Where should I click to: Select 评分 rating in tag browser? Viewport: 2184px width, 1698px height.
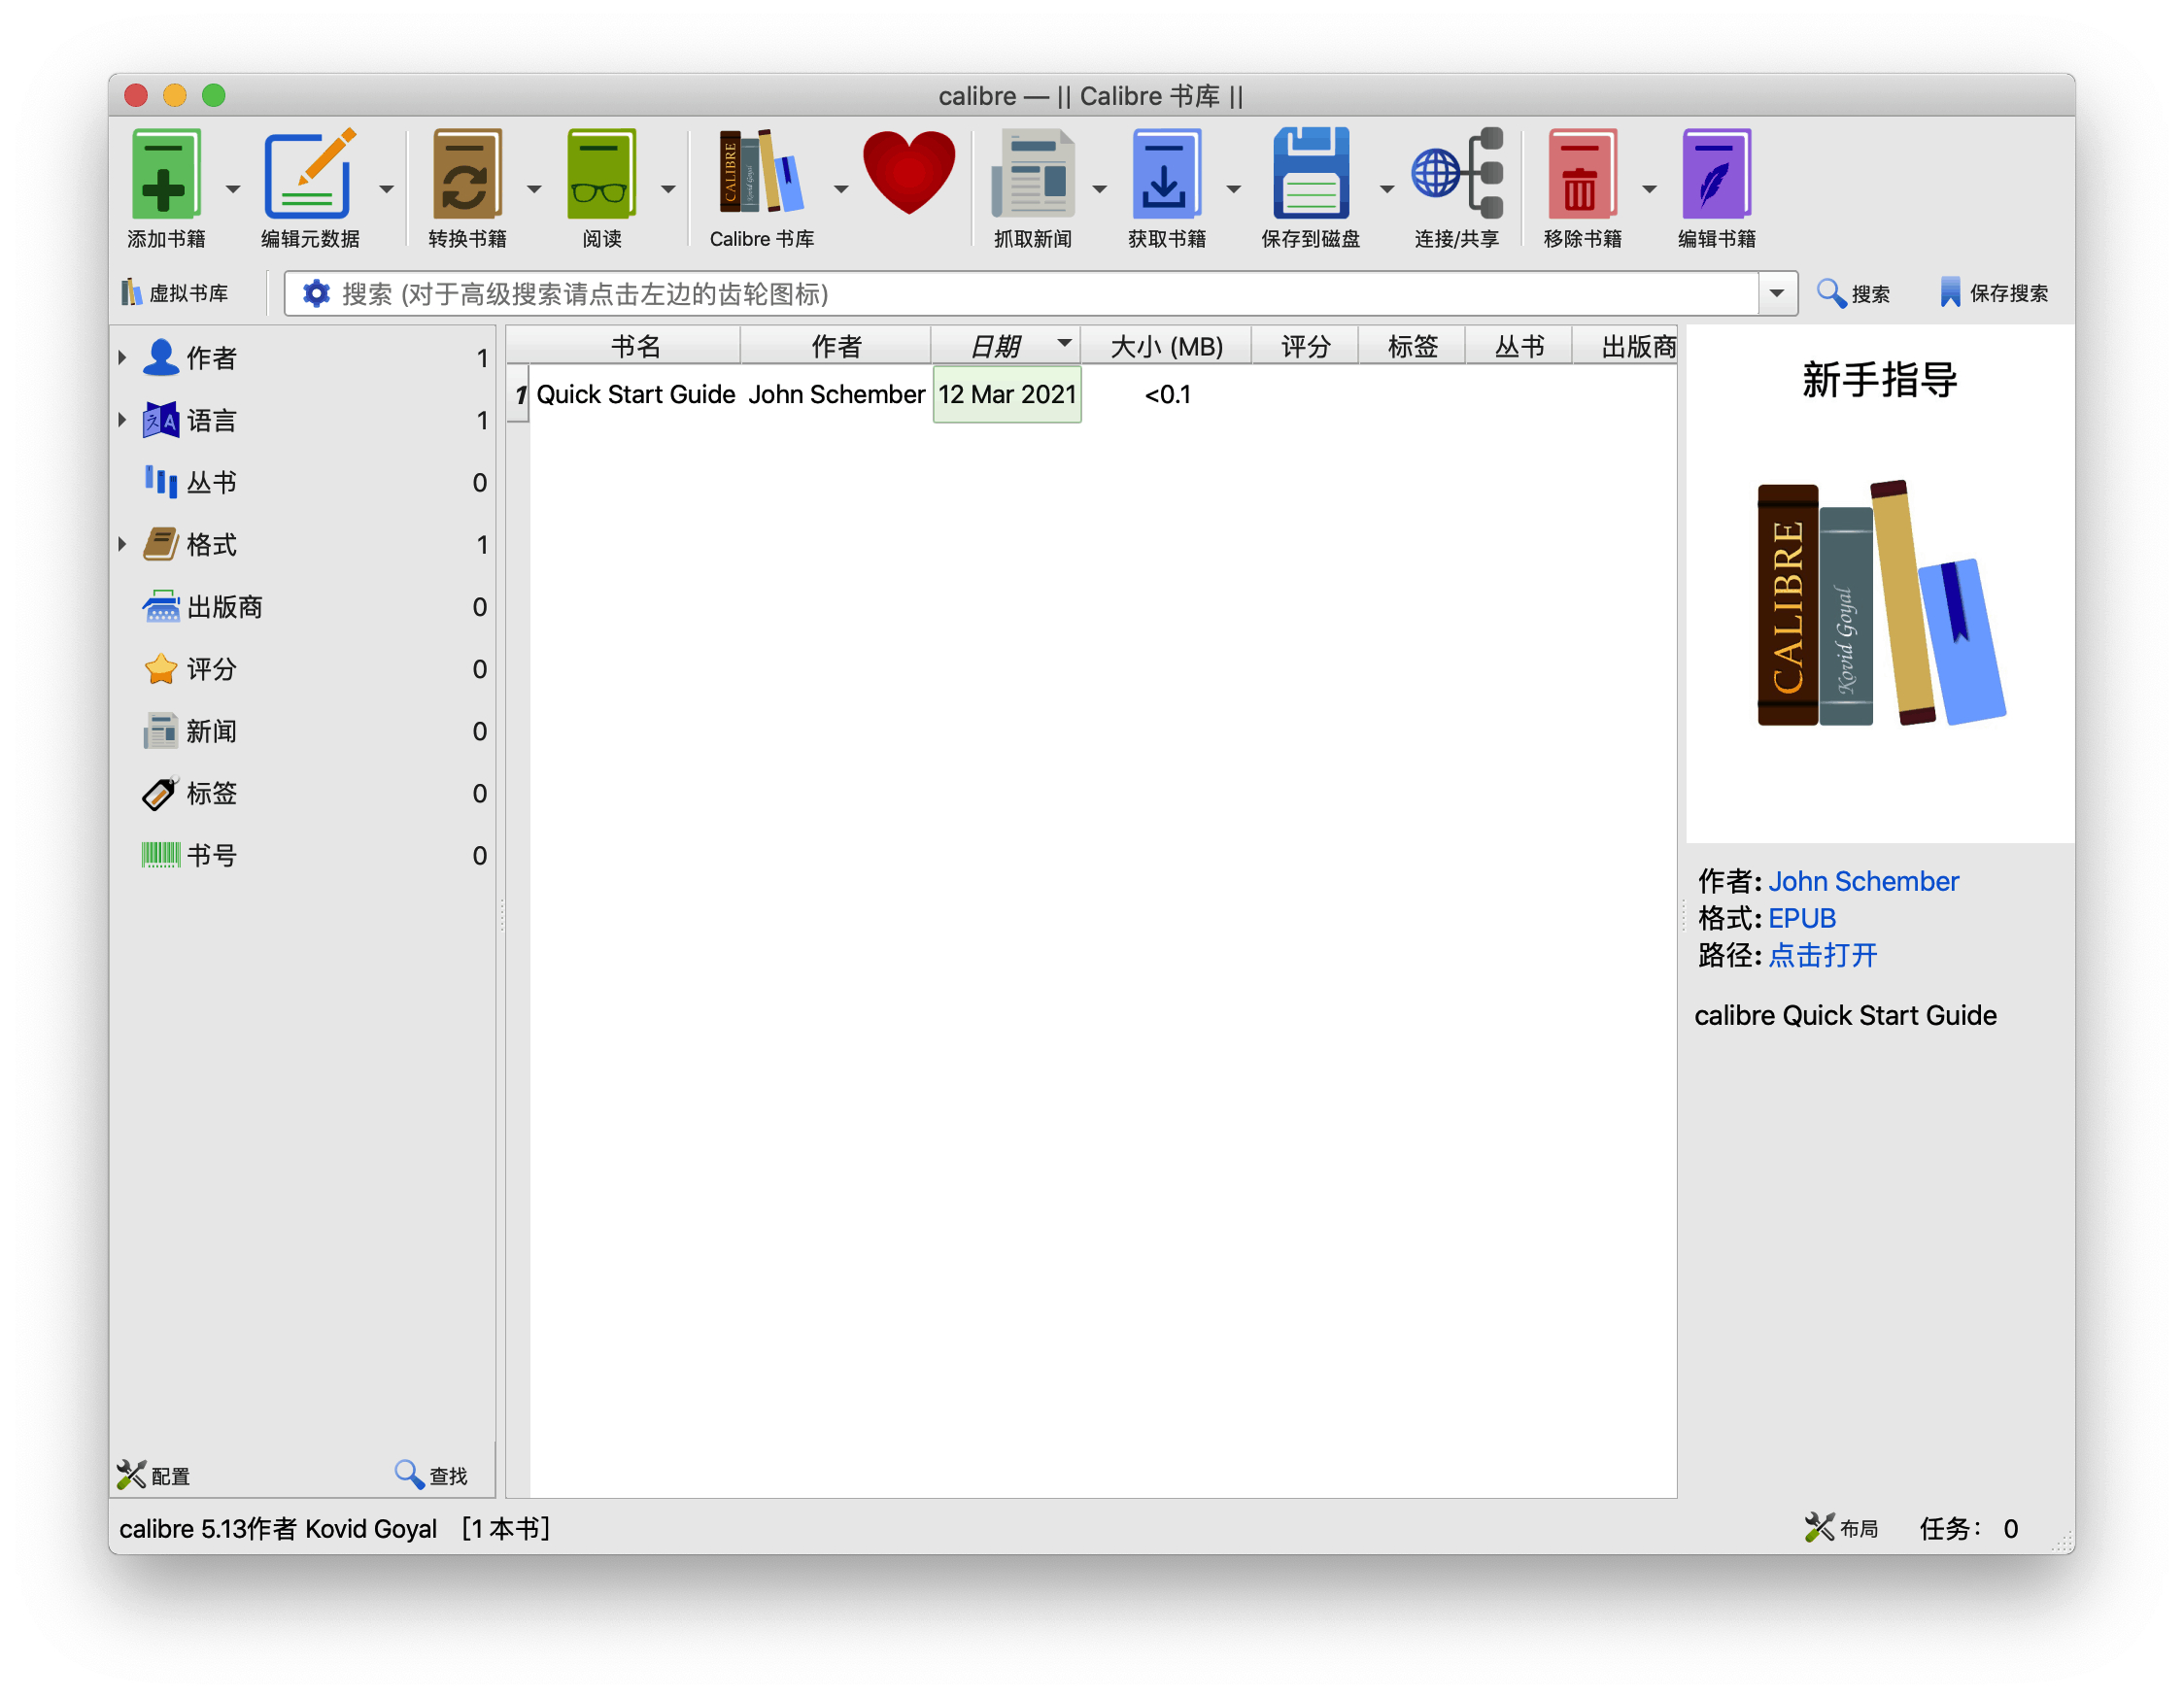(x=302, y=668)
